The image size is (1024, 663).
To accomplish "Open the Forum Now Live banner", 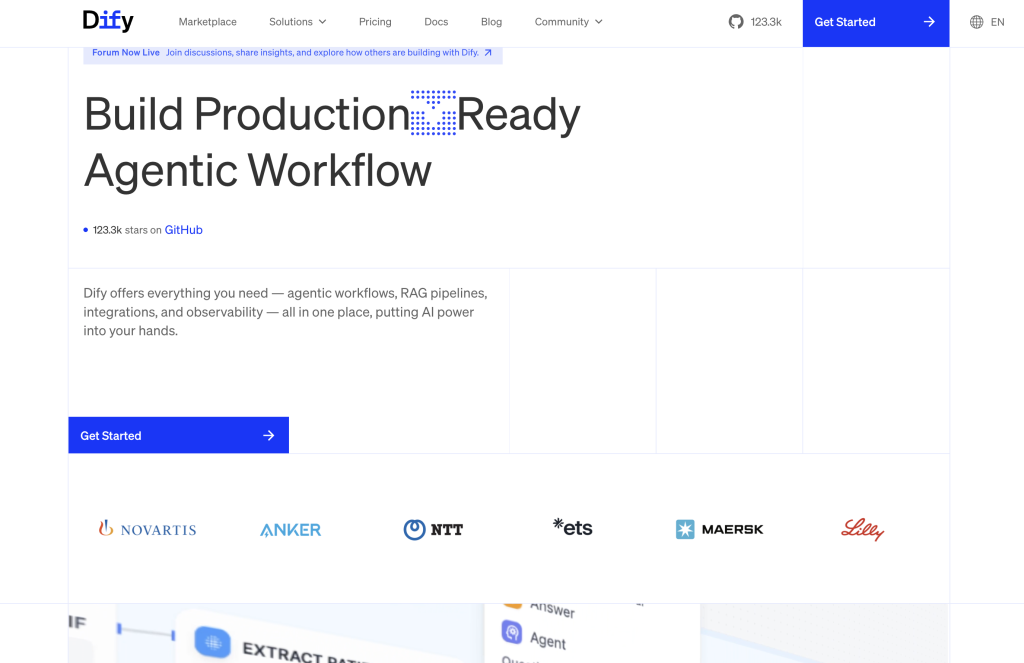I will tap(292, 53).
